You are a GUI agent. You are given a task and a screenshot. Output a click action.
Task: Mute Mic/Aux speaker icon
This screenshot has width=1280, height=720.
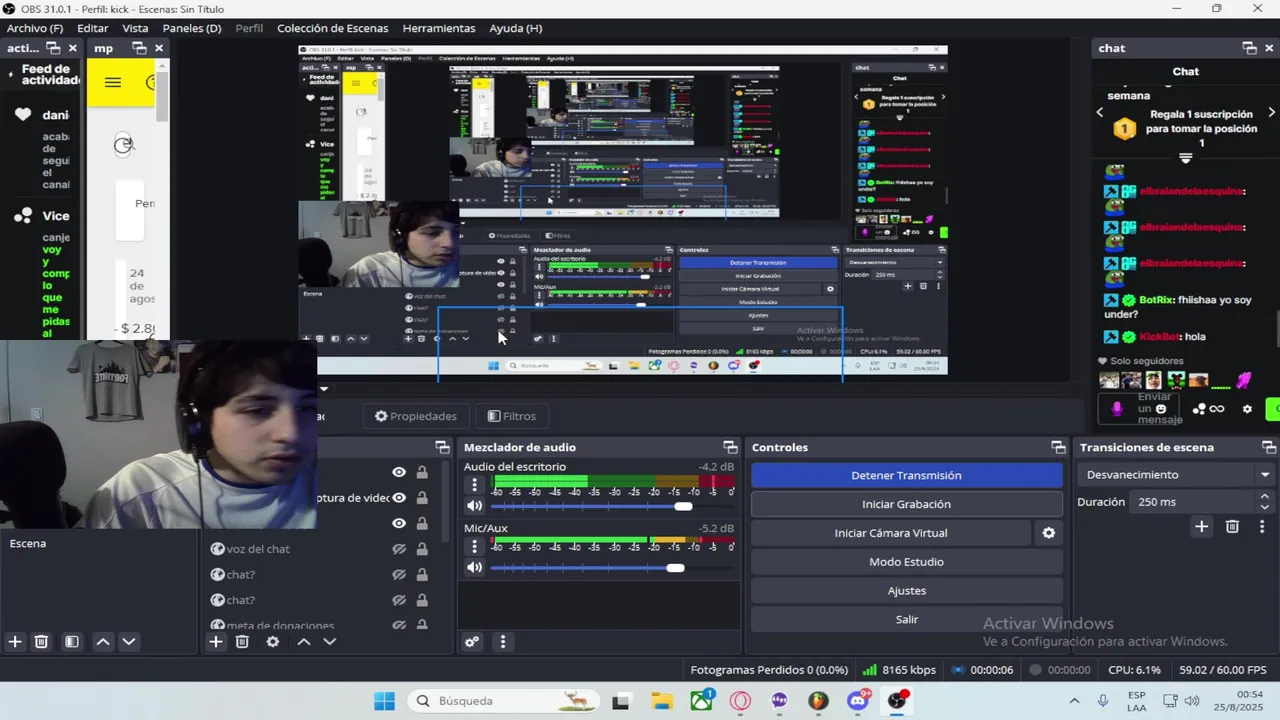click(474, 567)
